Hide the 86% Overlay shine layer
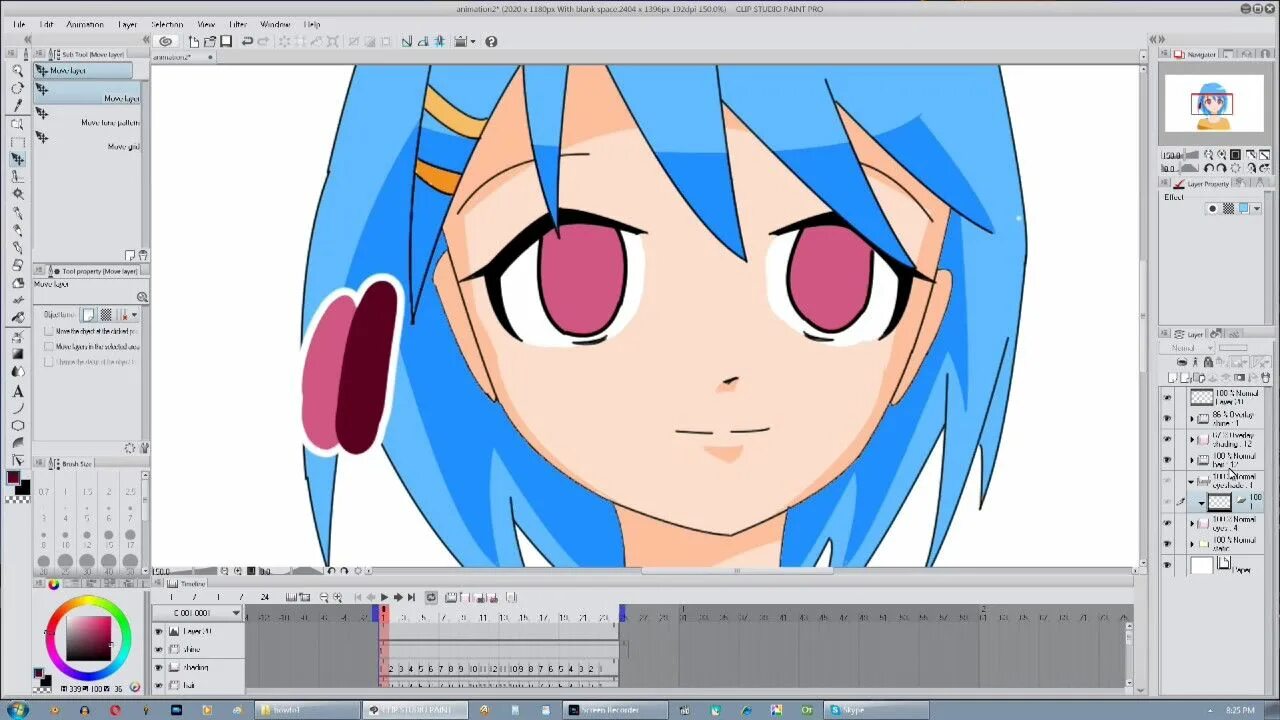 (1166, 419)
